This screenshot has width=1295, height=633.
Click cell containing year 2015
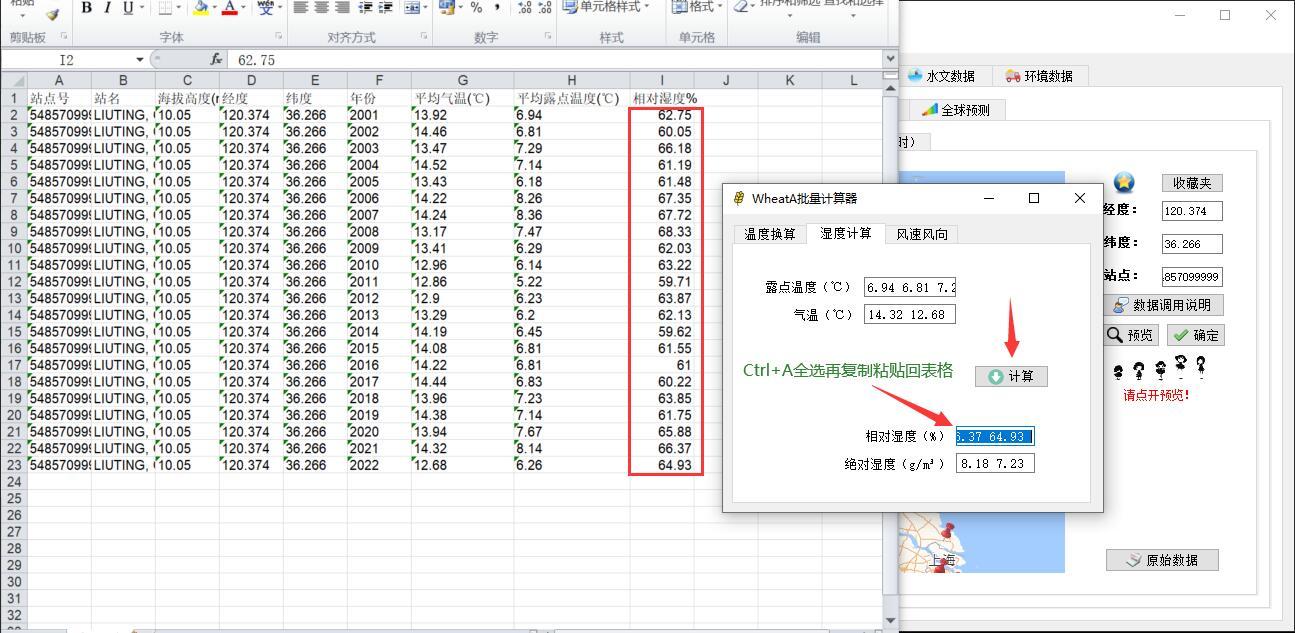[x=379, y=348]
